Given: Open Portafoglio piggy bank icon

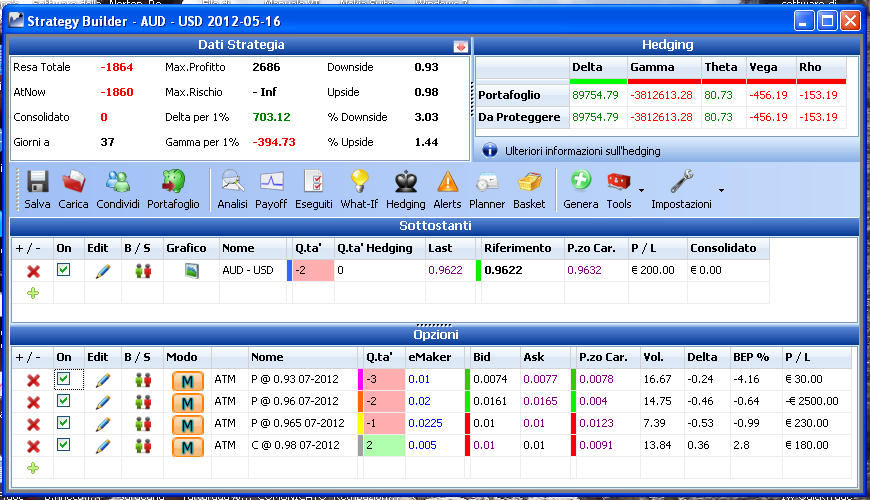Looking at the screenshot, I should pos(173,182).
